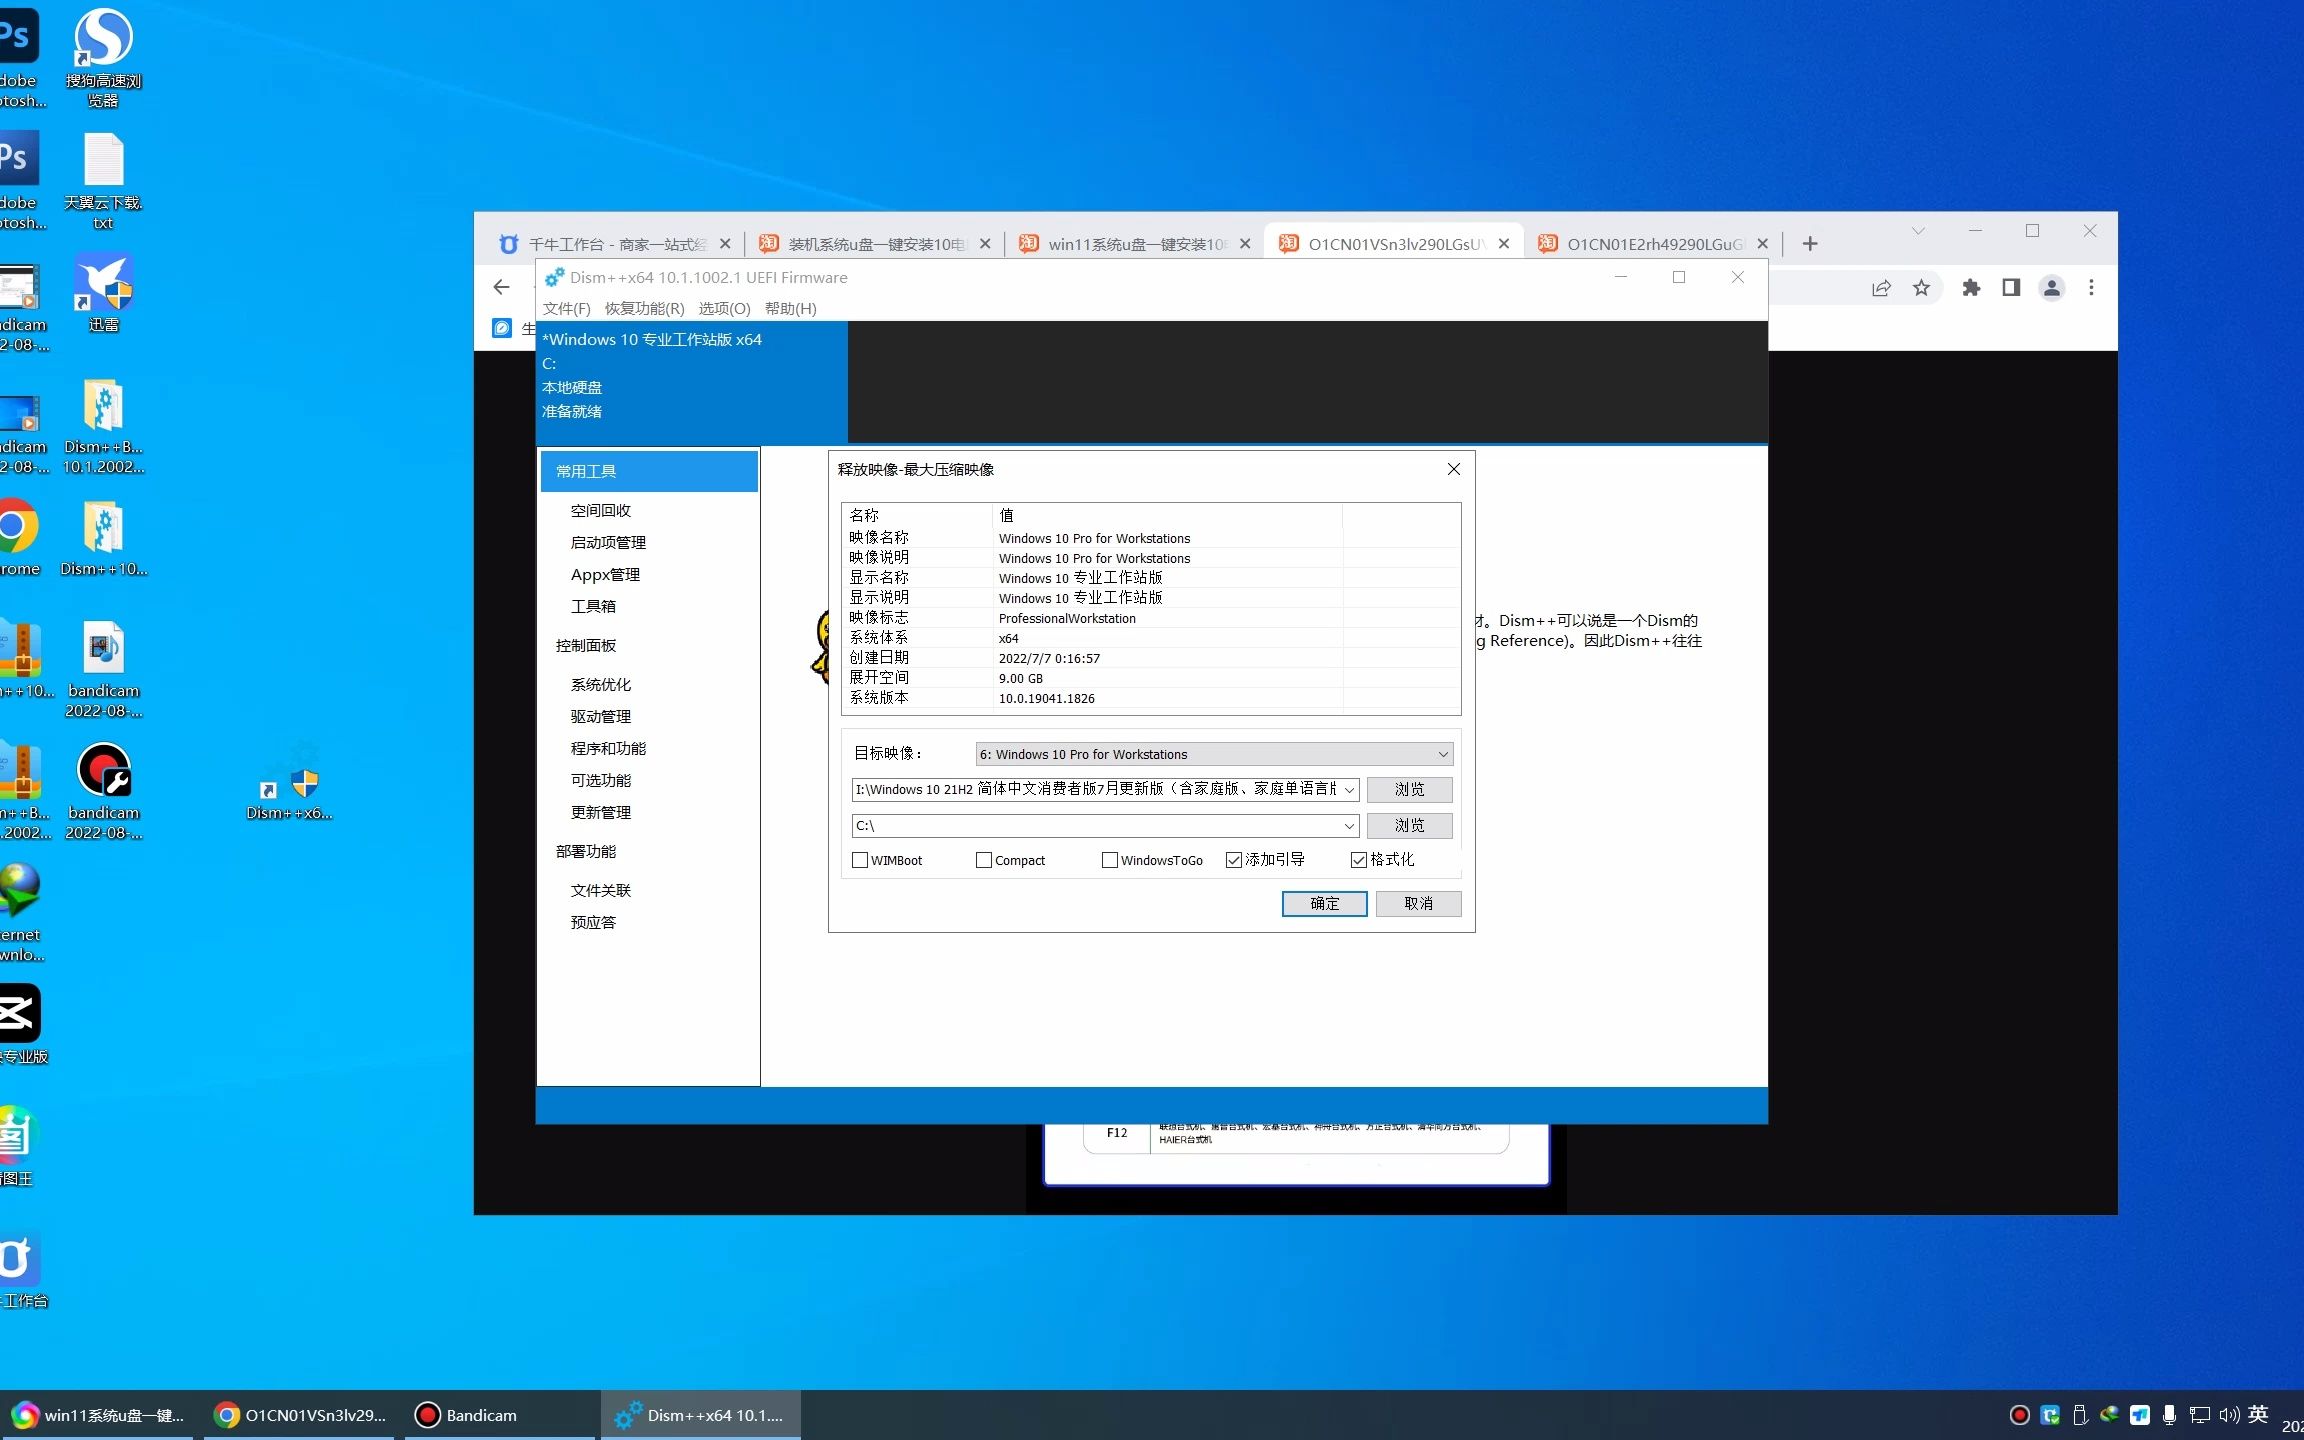
Task: Click the 空间回收 icon in sidebar
Action: 600,509
